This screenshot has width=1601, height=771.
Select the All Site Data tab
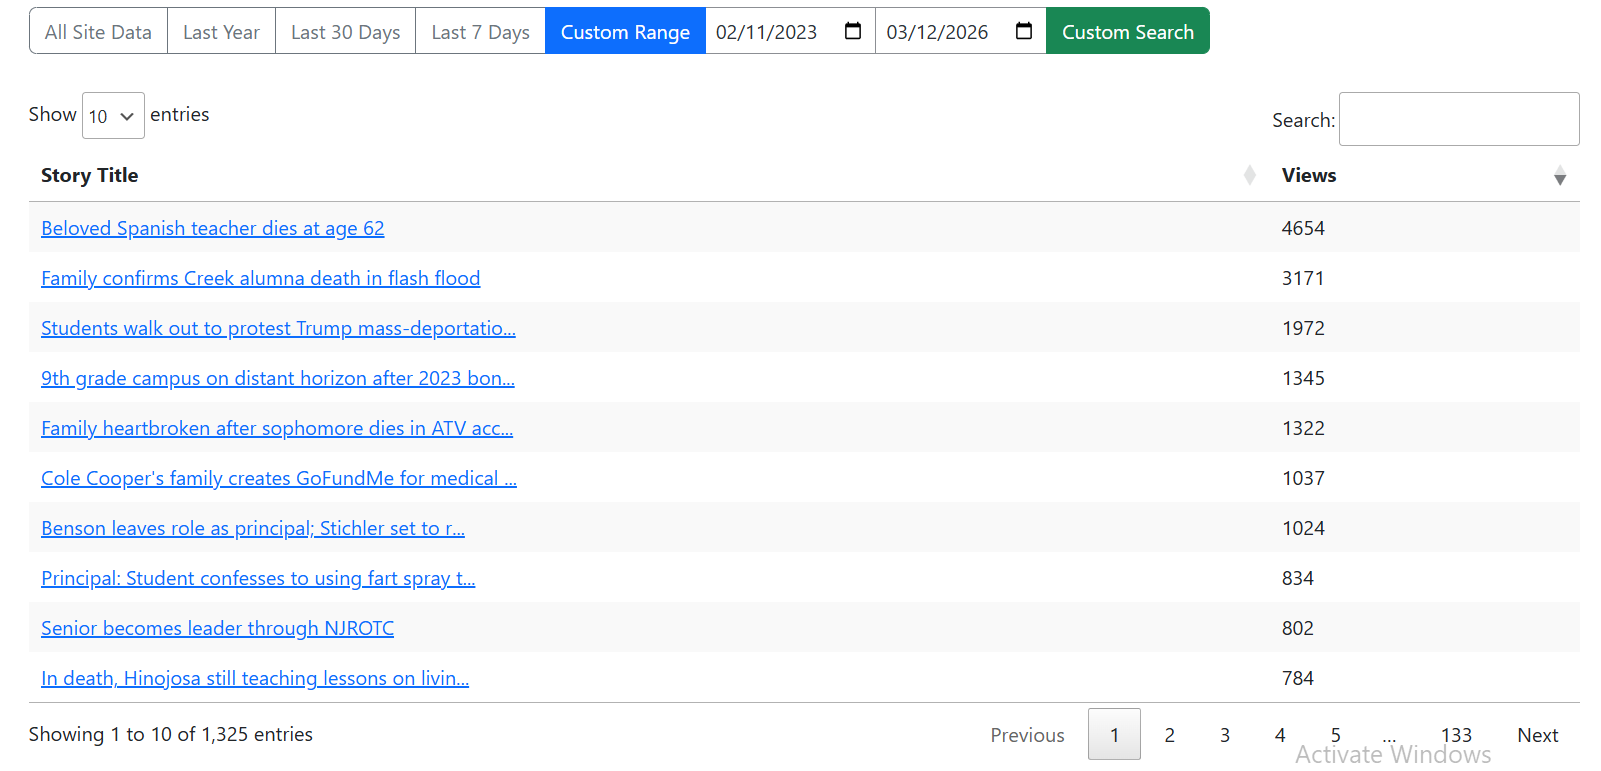[x=98, y=32]
